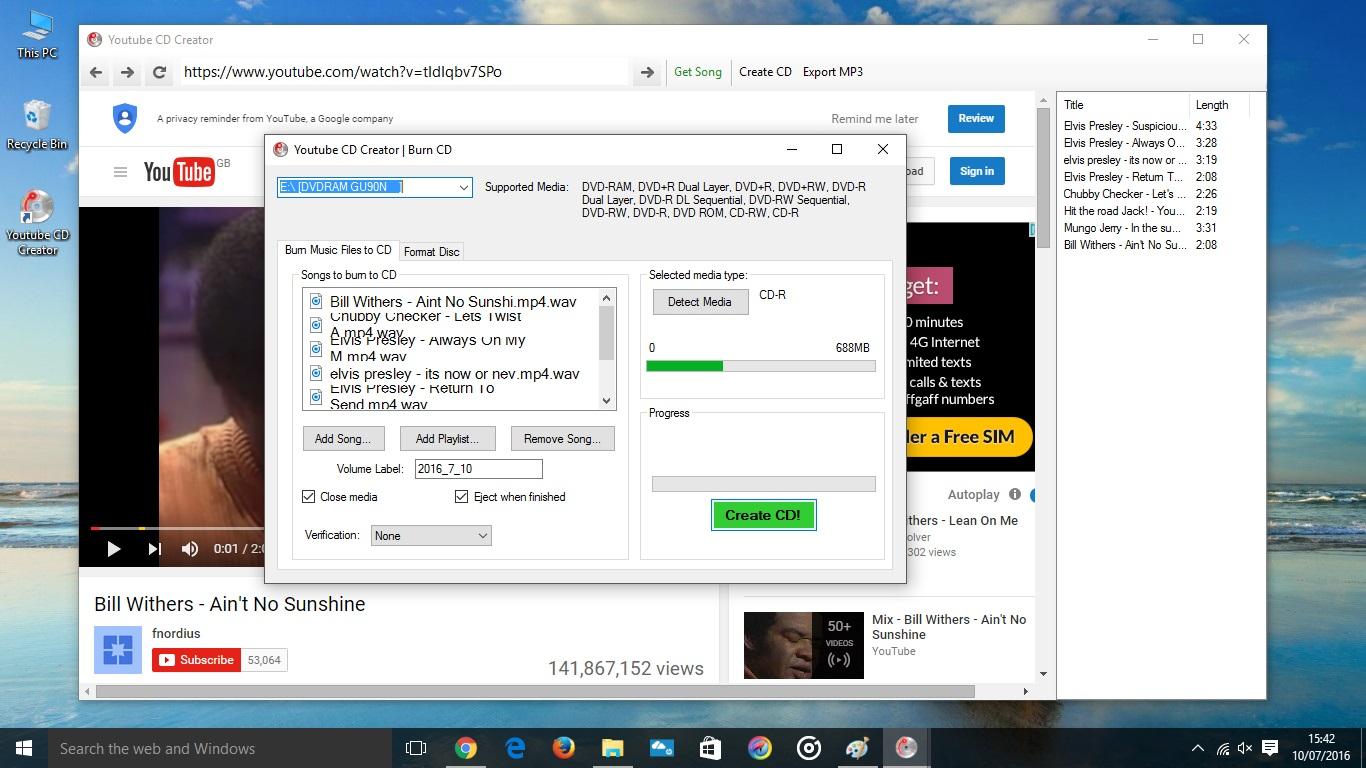This screenshot has width=1366, height=768.
Task: Click the songs list vertical scrollbar
Action: coord(606,348)
